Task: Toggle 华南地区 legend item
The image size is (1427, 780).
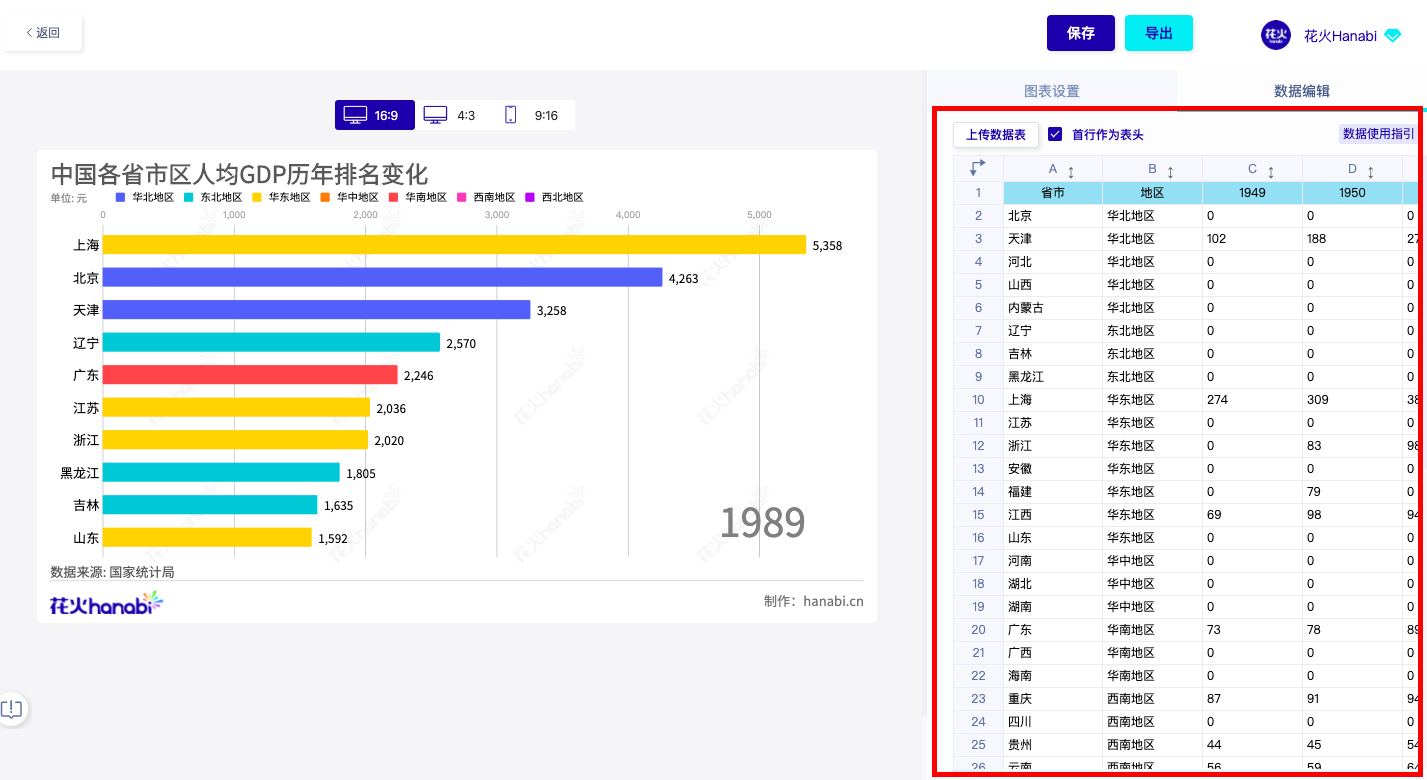Action: (x=418, y=198)
